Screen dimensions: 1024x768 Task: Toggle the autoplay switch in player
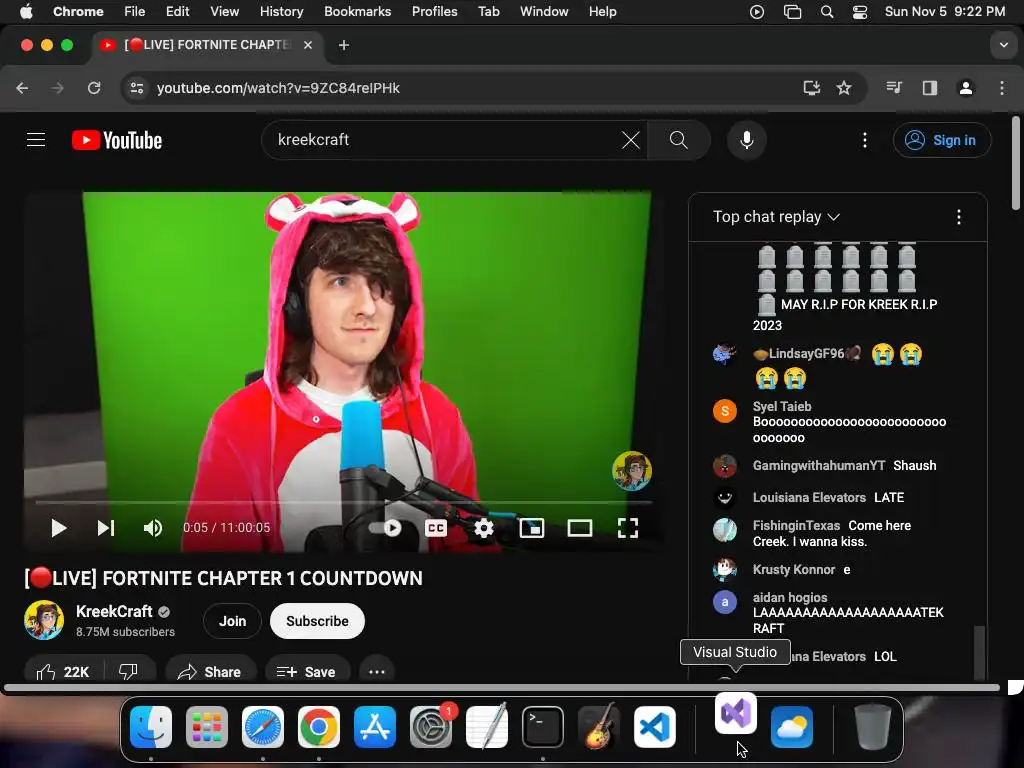tap(385, 528)
